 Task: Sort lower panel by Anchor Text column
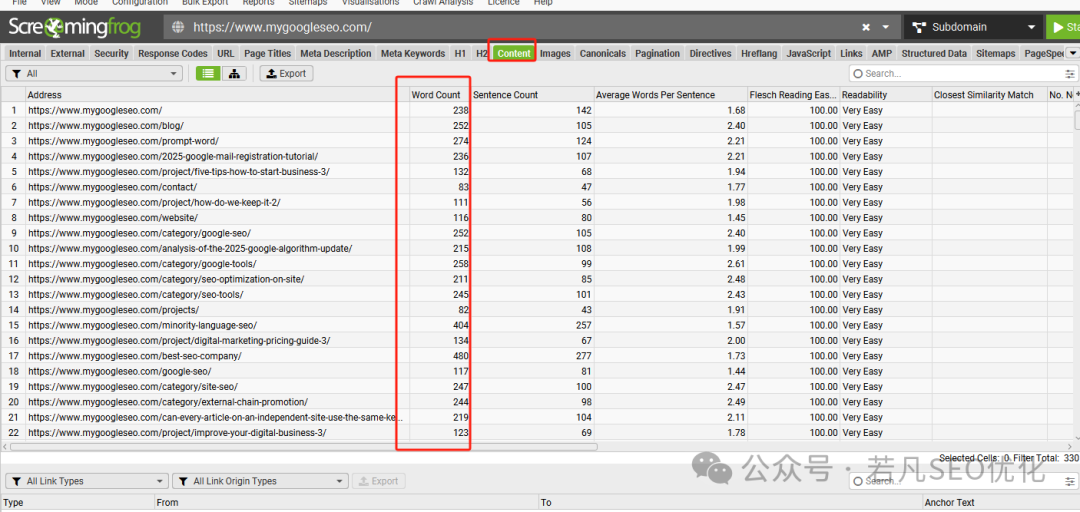click(1000, 503)
